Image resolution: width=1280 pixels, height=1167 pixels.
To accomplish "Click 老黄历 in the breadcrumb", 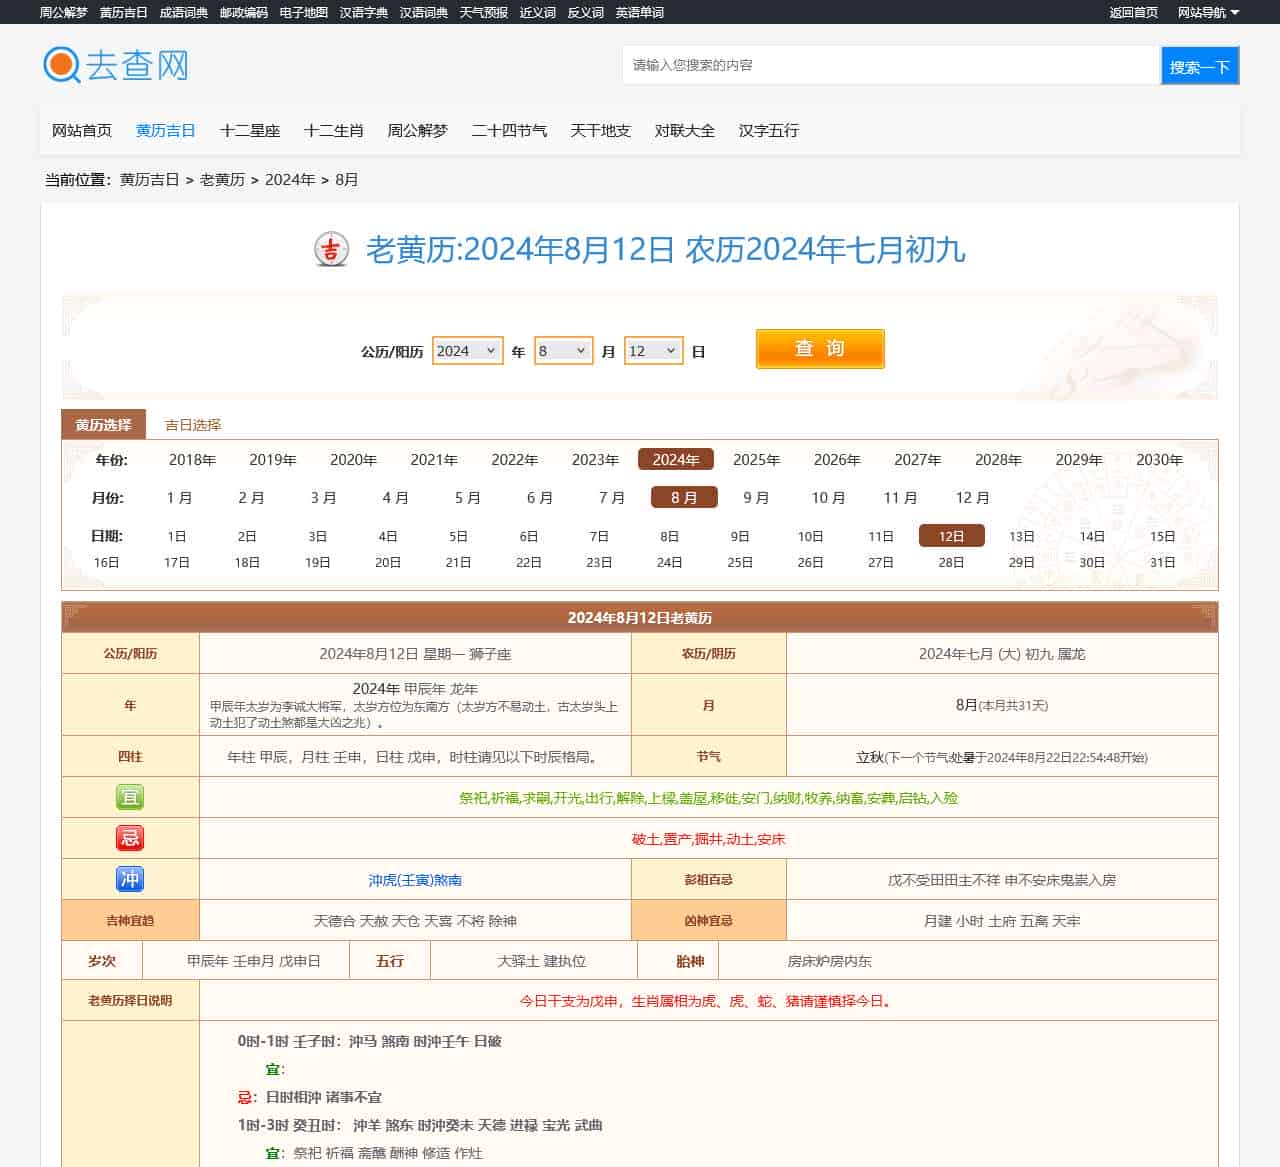I will (222, 180).
